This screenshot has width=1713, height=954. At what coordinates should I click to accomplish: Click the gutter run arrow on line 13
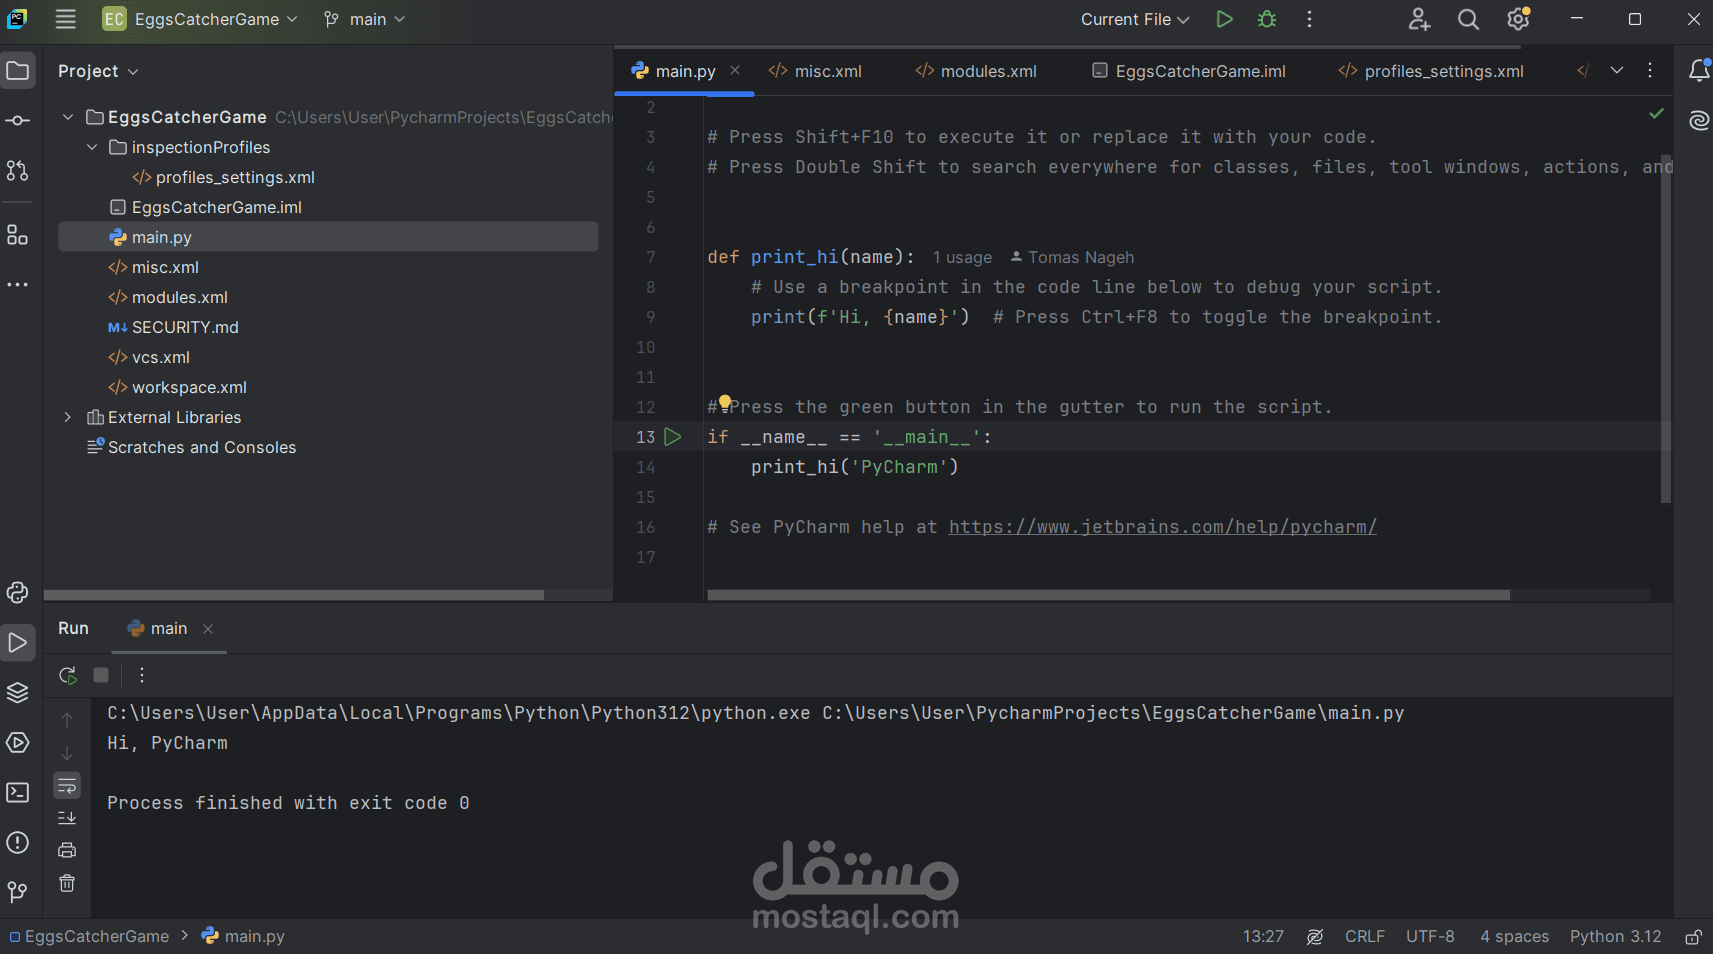[x=673, y=437]
